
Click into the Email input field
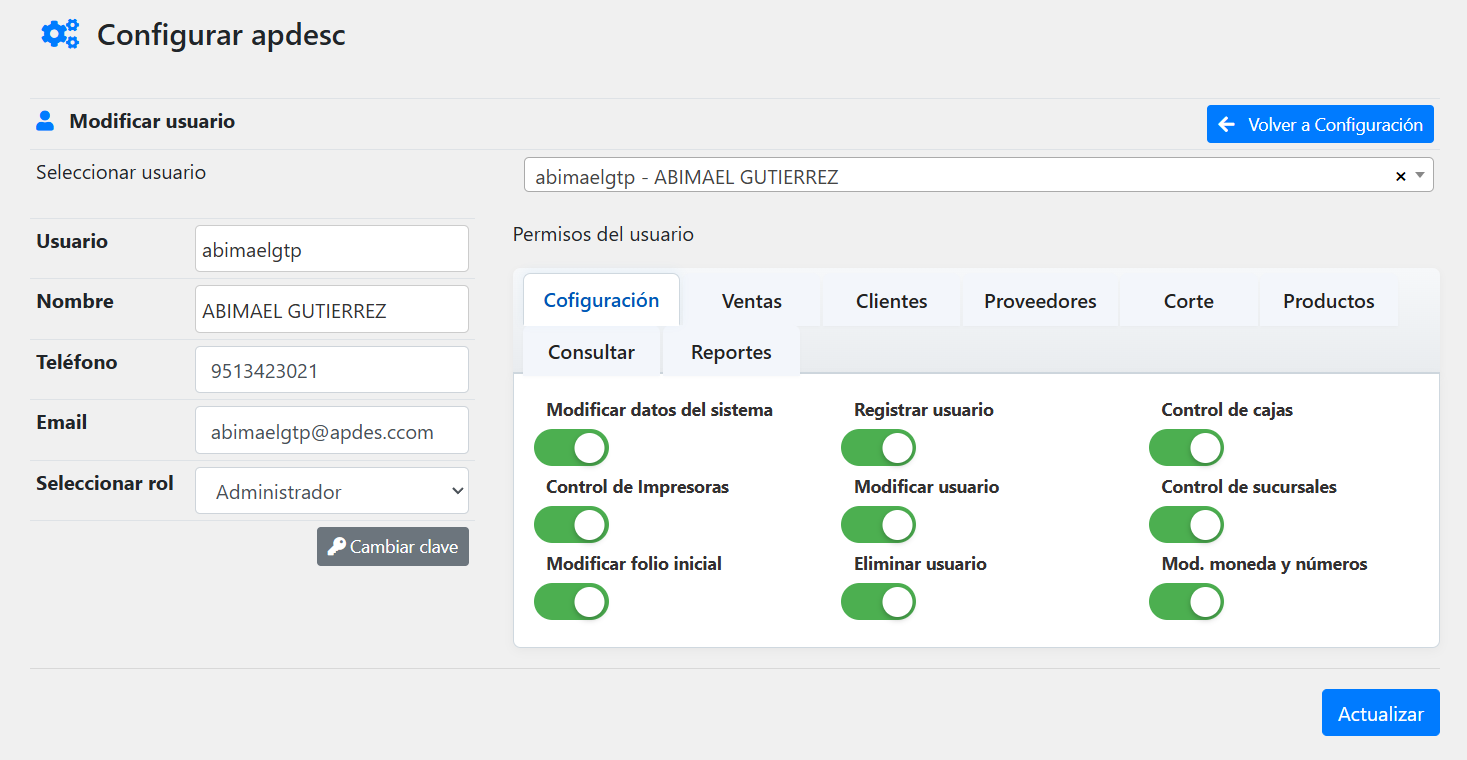tap(331, 431)
